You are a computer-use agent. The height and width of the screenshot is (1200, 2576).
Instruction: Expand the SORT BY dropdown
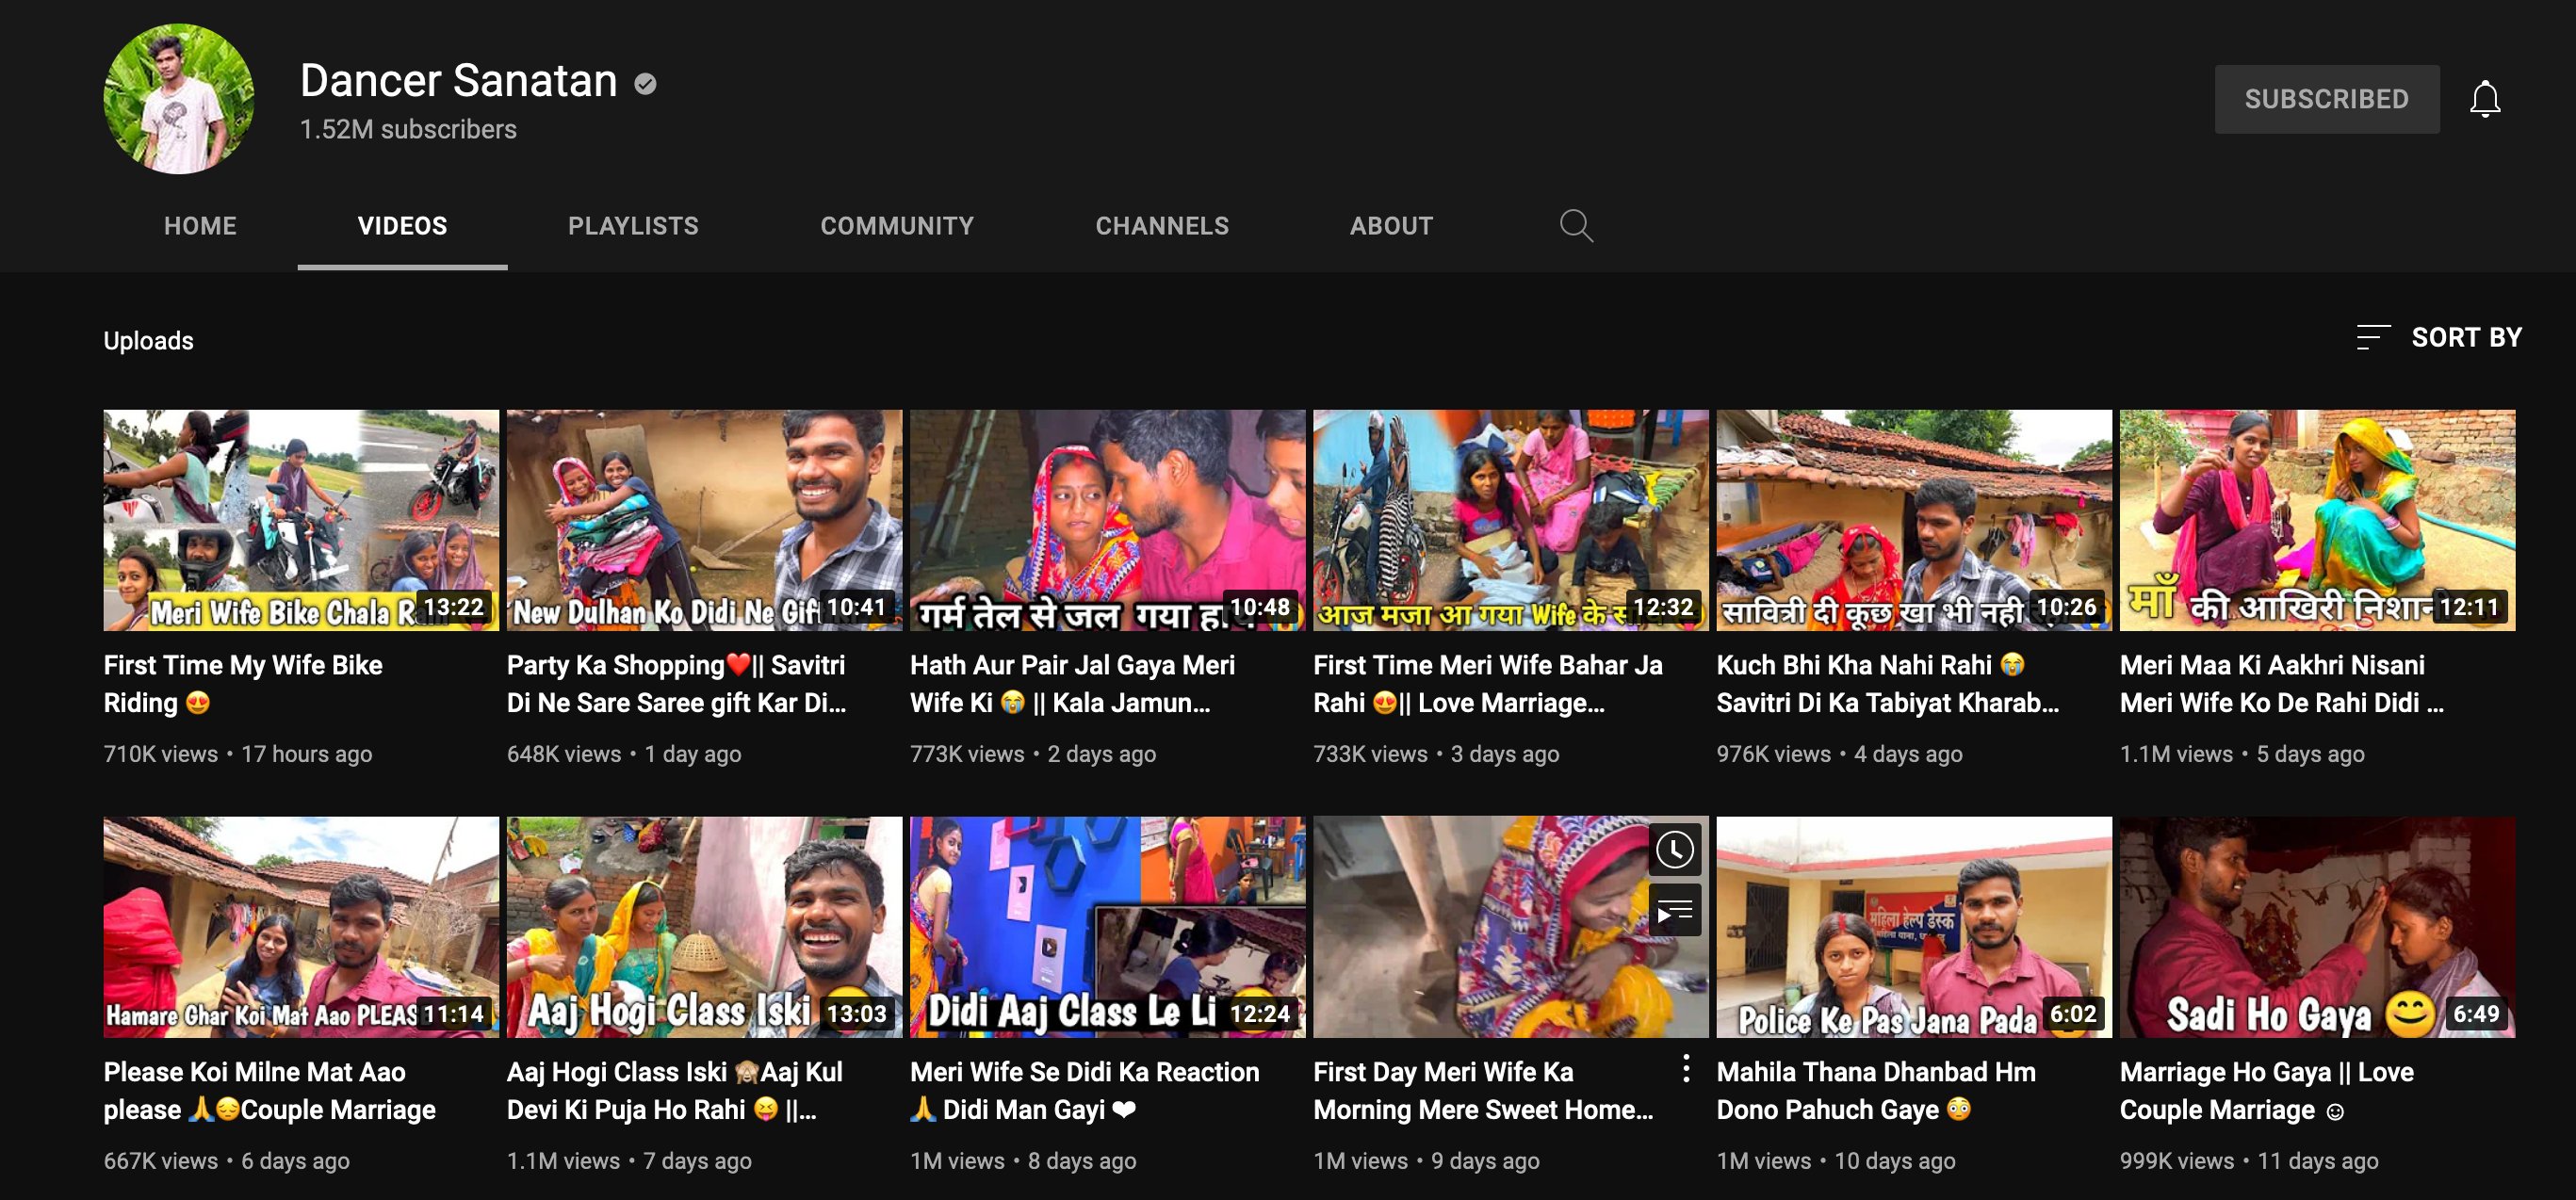tap(2465, 337)
